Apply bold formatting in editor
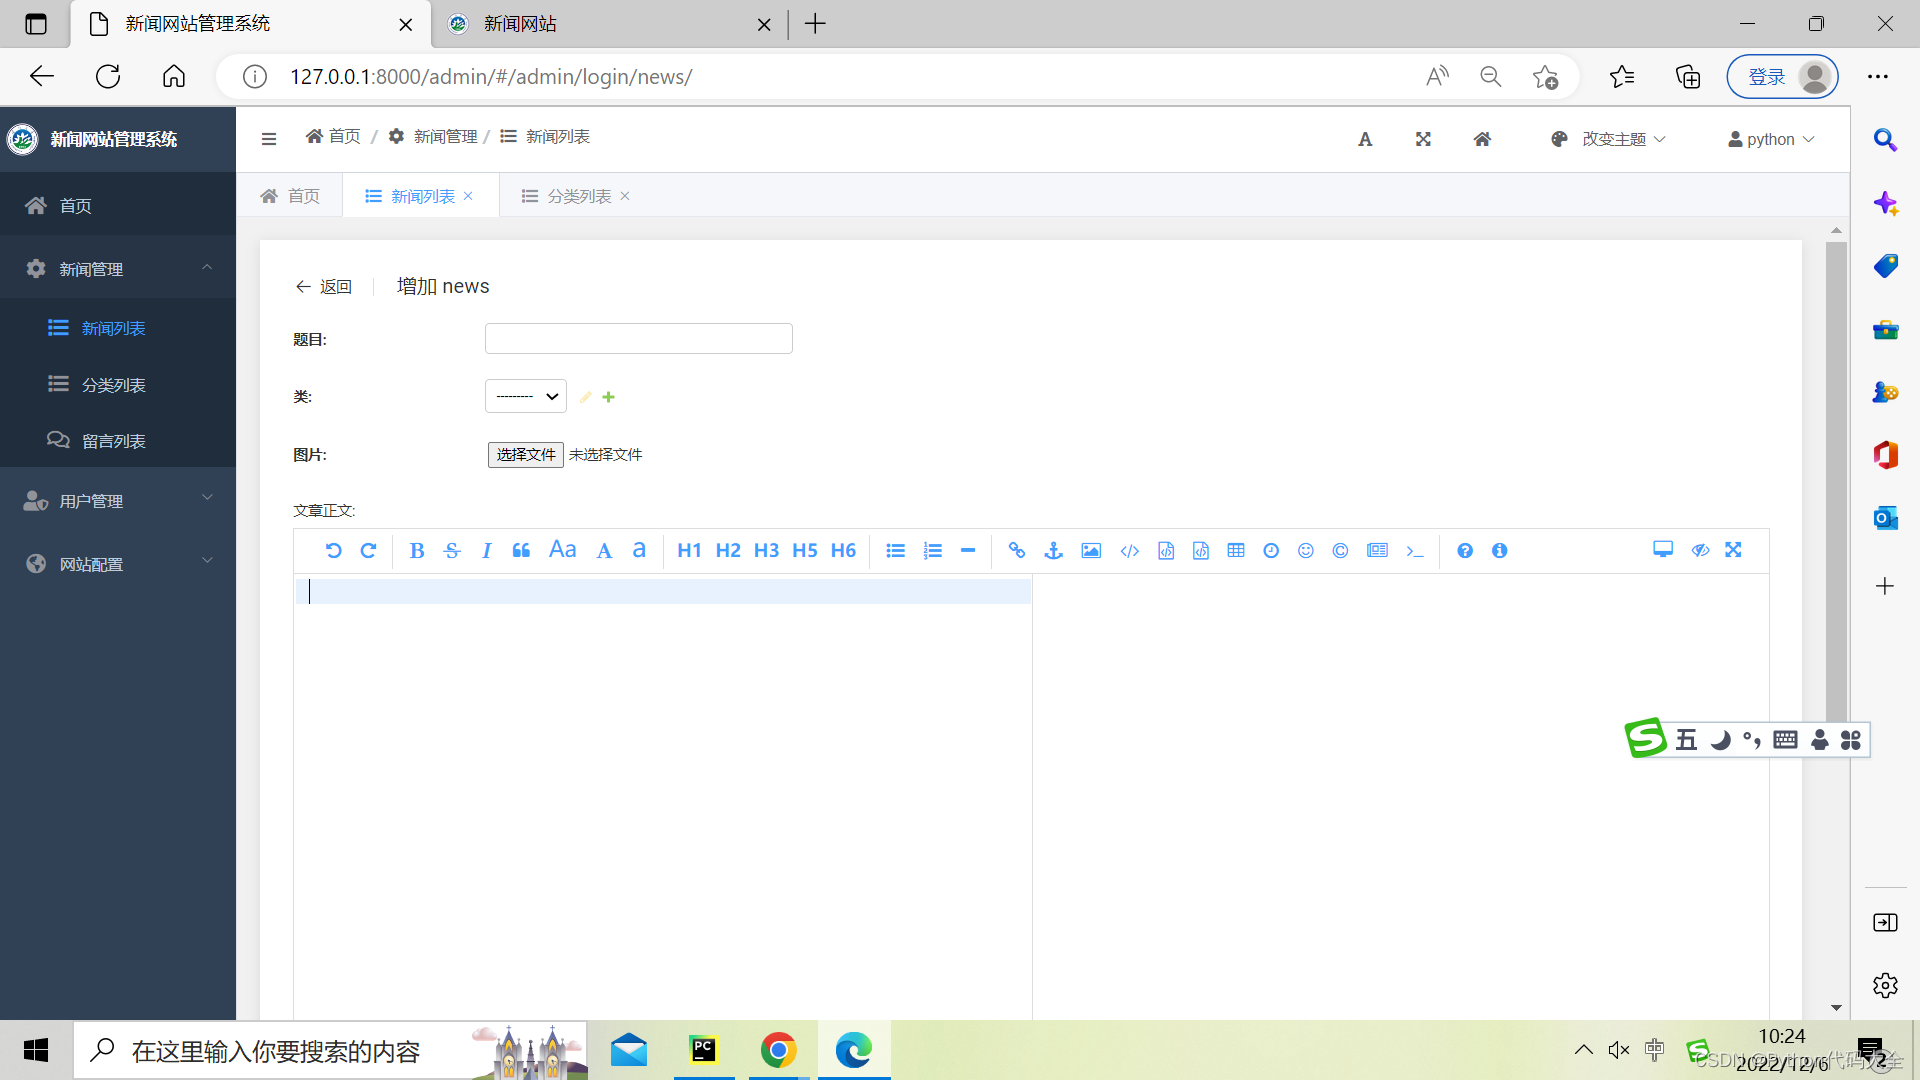 pos(417,551)
